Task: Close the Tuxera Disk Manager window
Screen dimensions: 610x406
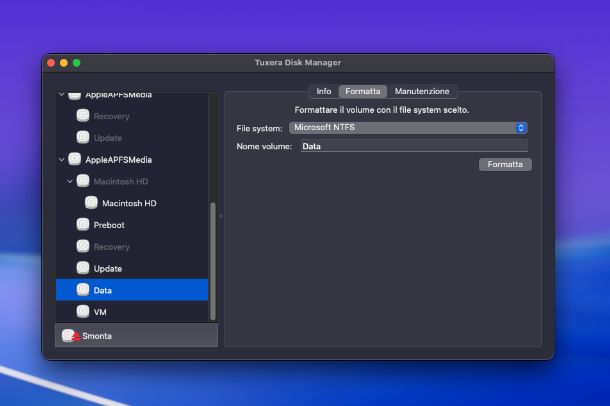Action: coord(51,63)
